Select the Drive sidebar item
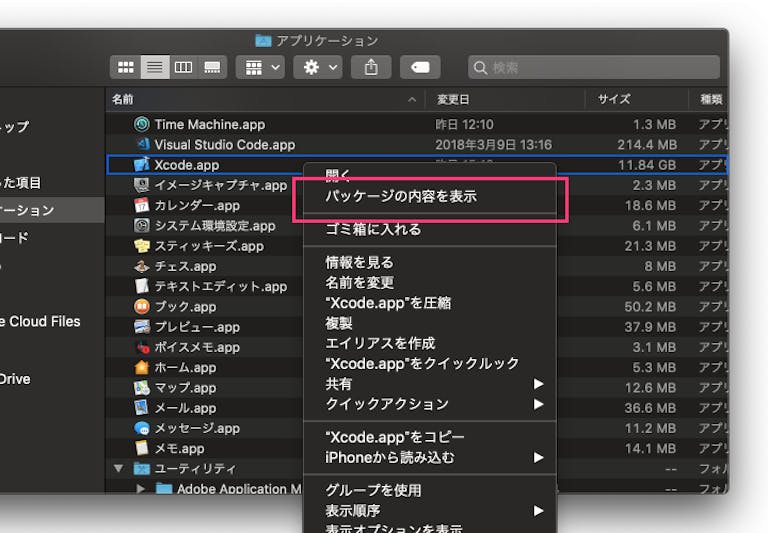The width and height of the screenshot is (768, 533). tap(15, 379)
